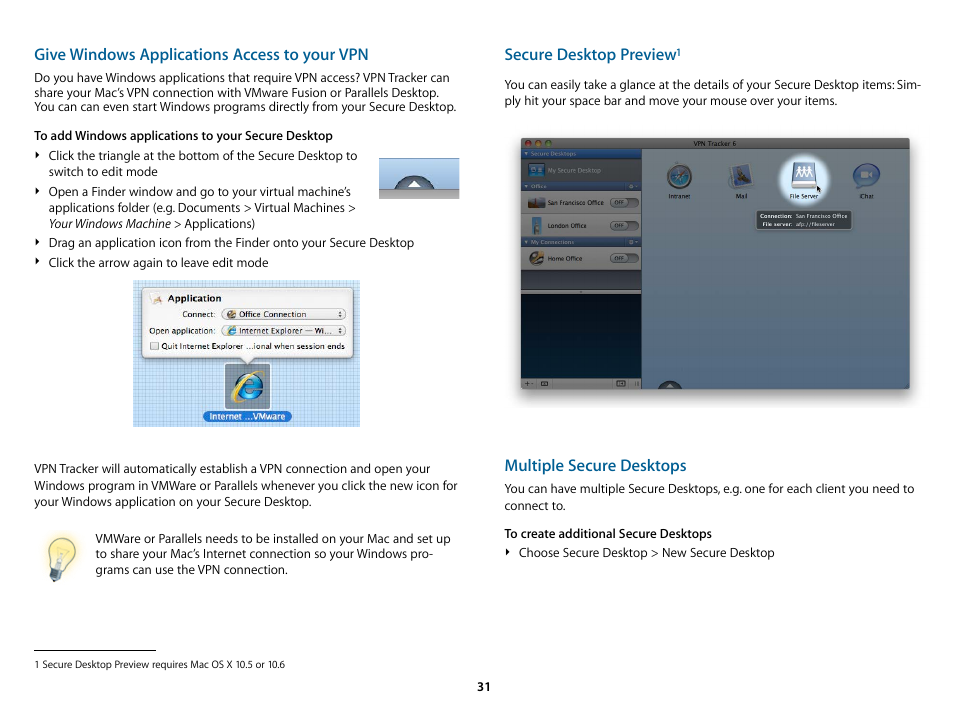Click page number 31
This screenshot has height=724, width=954.
pyautogui.click(x=484, y=687)
